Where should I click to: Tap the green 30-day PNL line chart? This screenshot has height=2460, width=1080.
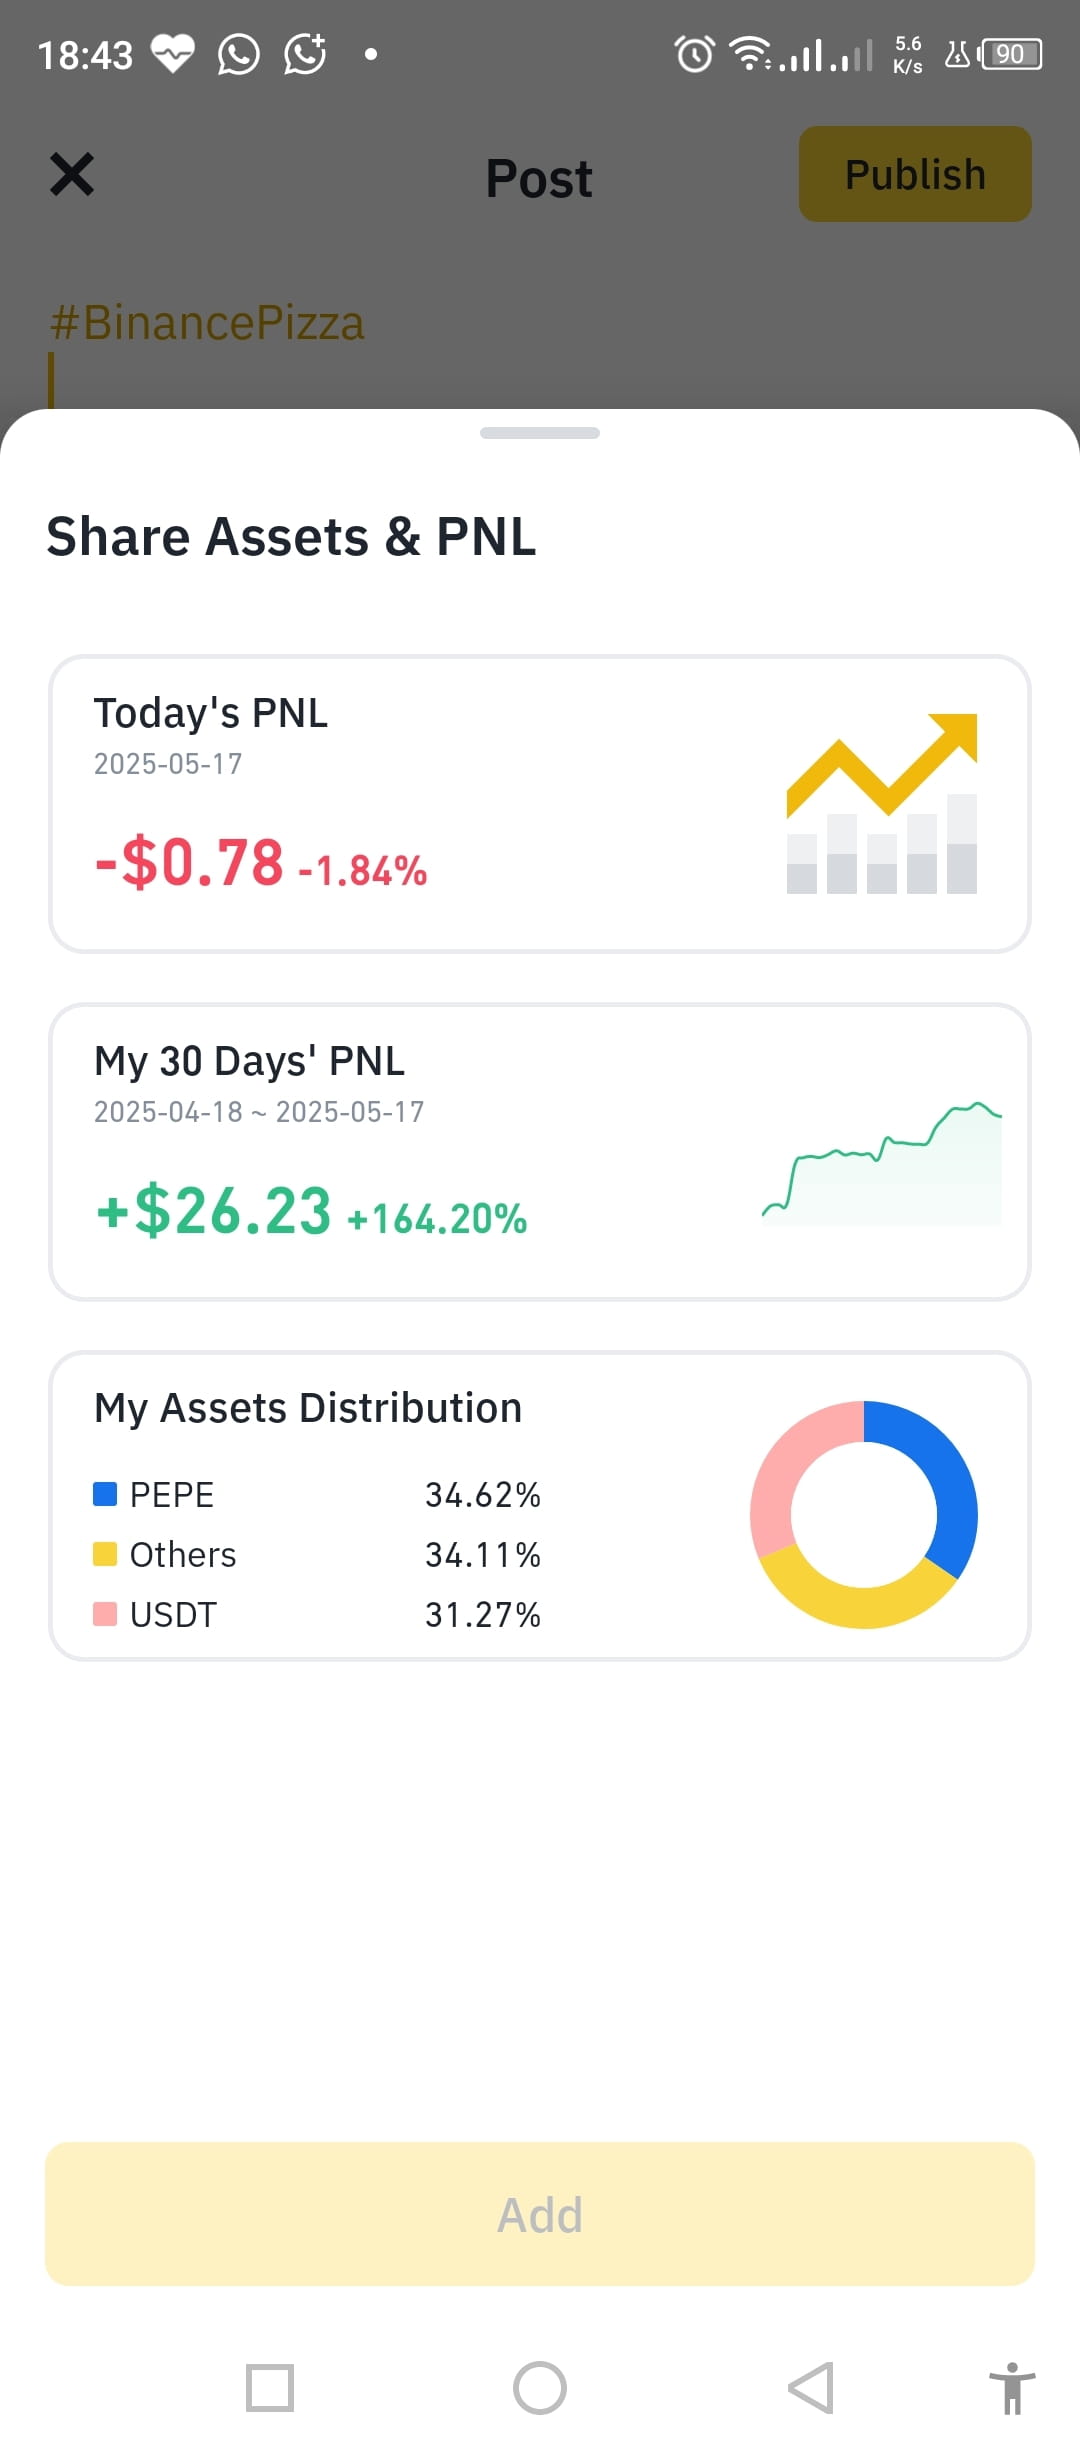point(882,1163)
